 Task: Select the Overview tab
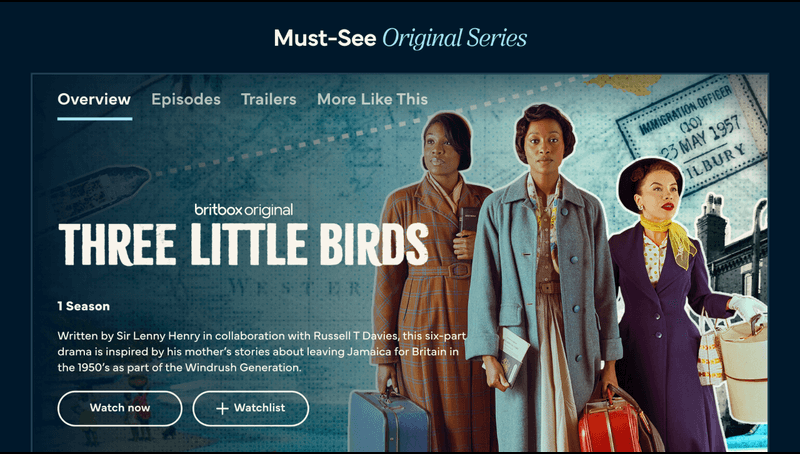click(94, 99)
